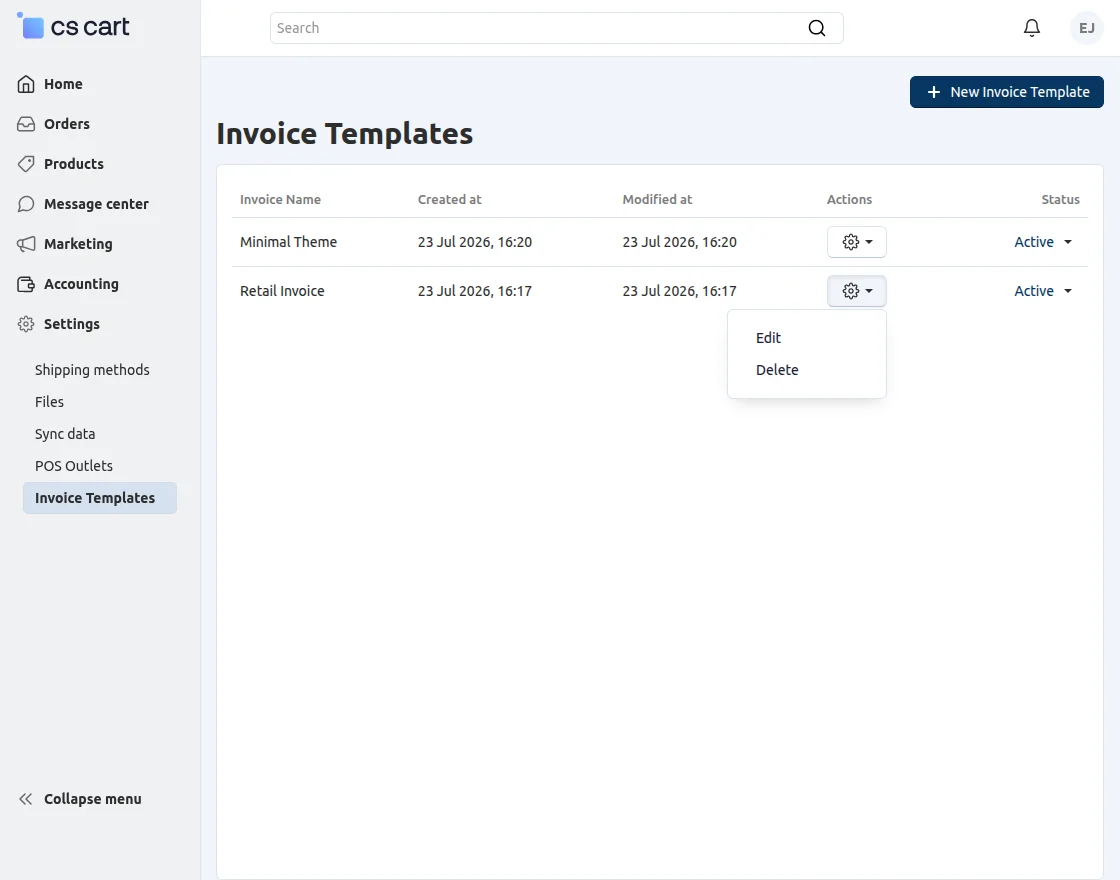Screen dimensions: 1120x880
Task: Click the Message center bubble icon
Action: coord(26,204)
